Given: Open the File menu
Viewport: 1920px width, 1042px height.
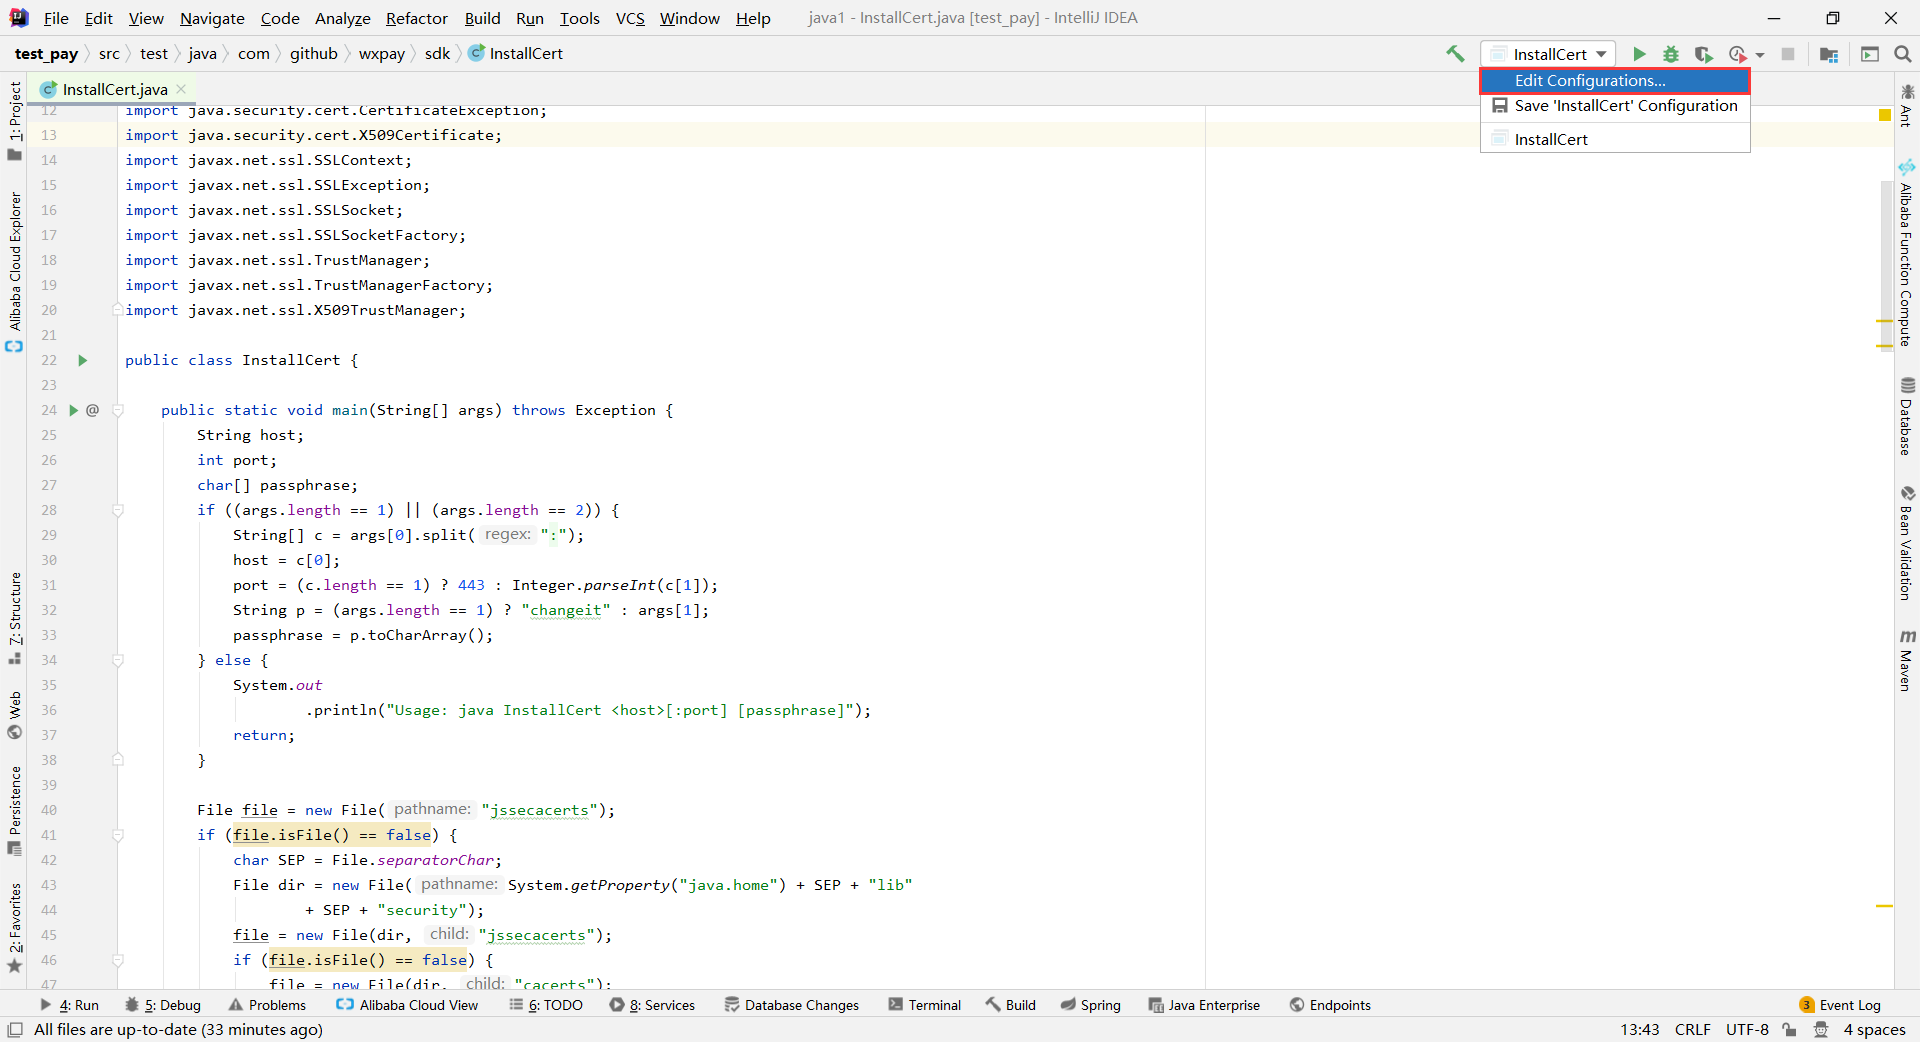Looking at the screenshot, I should [56, 18].
